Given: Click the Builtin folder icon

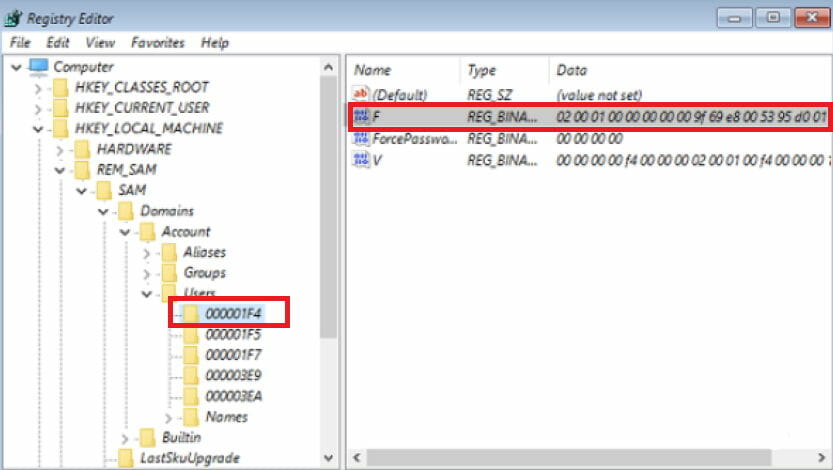Looking at the screenshot, I should point(147,438).
